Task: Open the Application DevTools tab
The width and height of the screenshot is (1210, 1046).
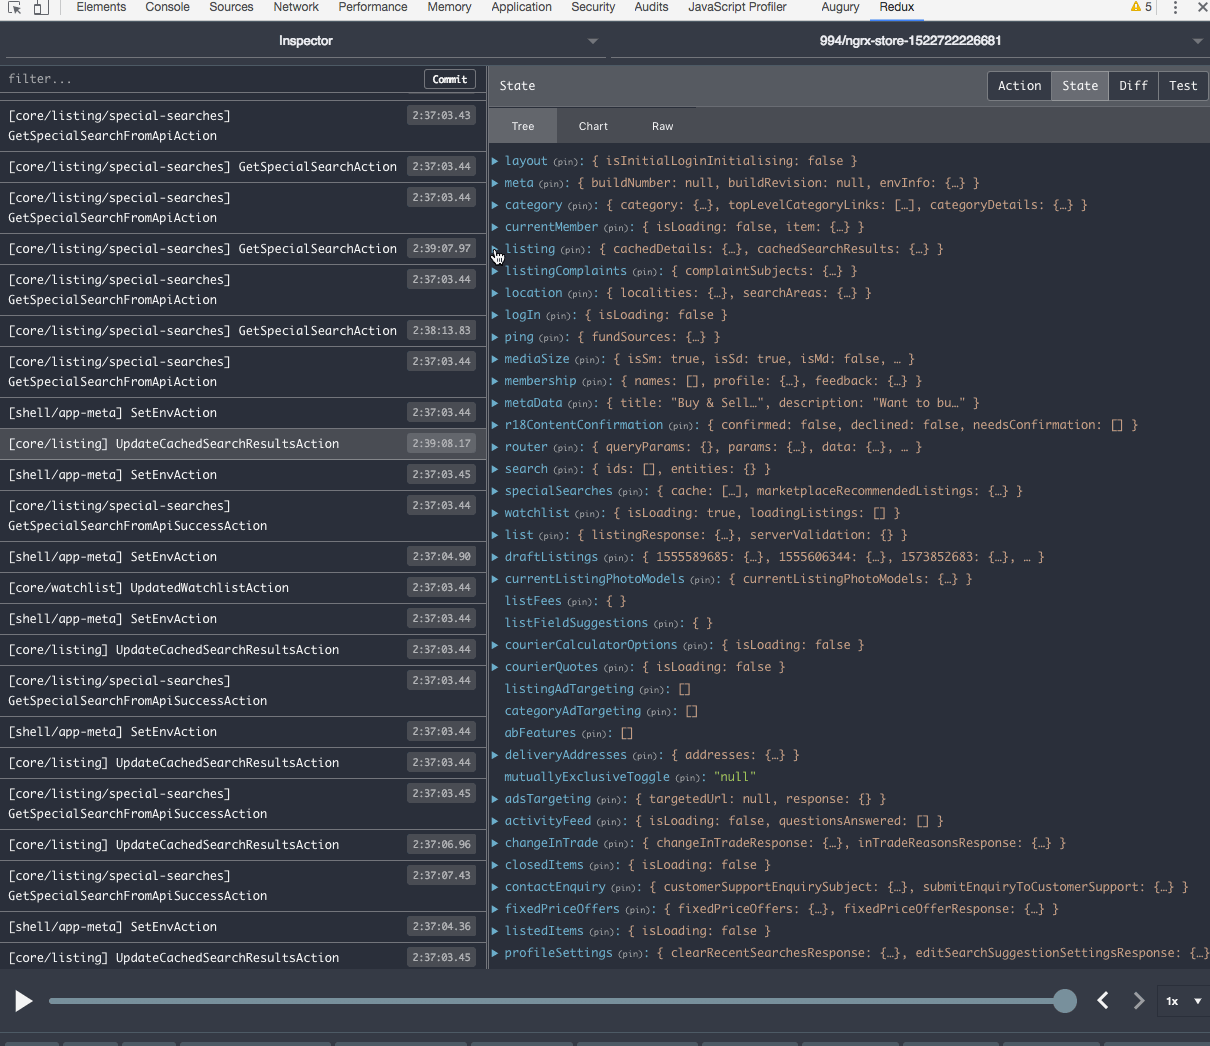Action: click(x=521, y=7)
